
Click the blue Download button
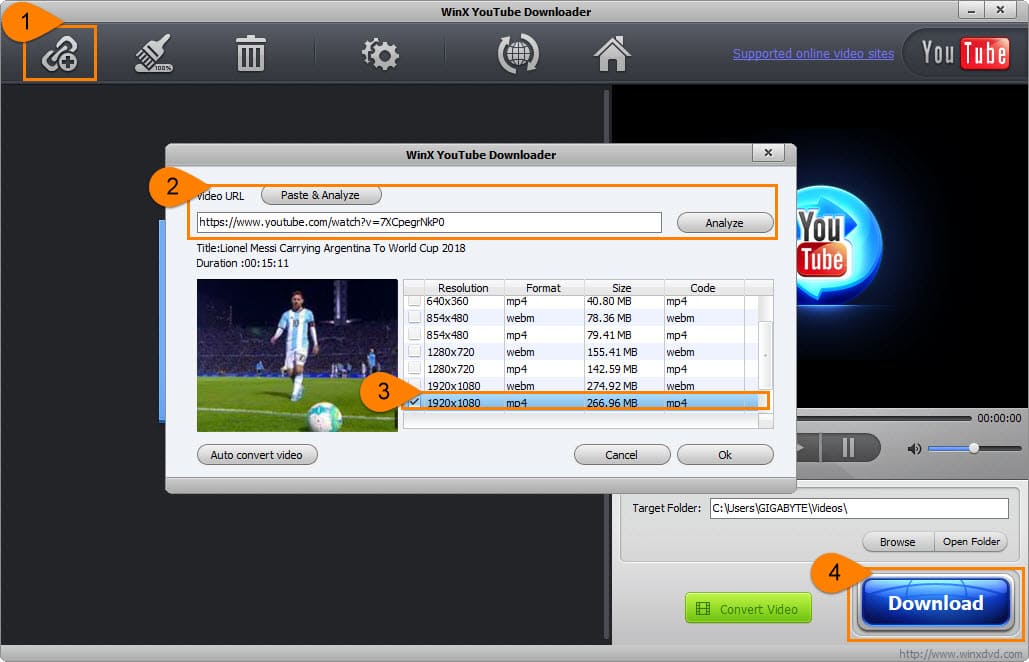coord(935,603)
